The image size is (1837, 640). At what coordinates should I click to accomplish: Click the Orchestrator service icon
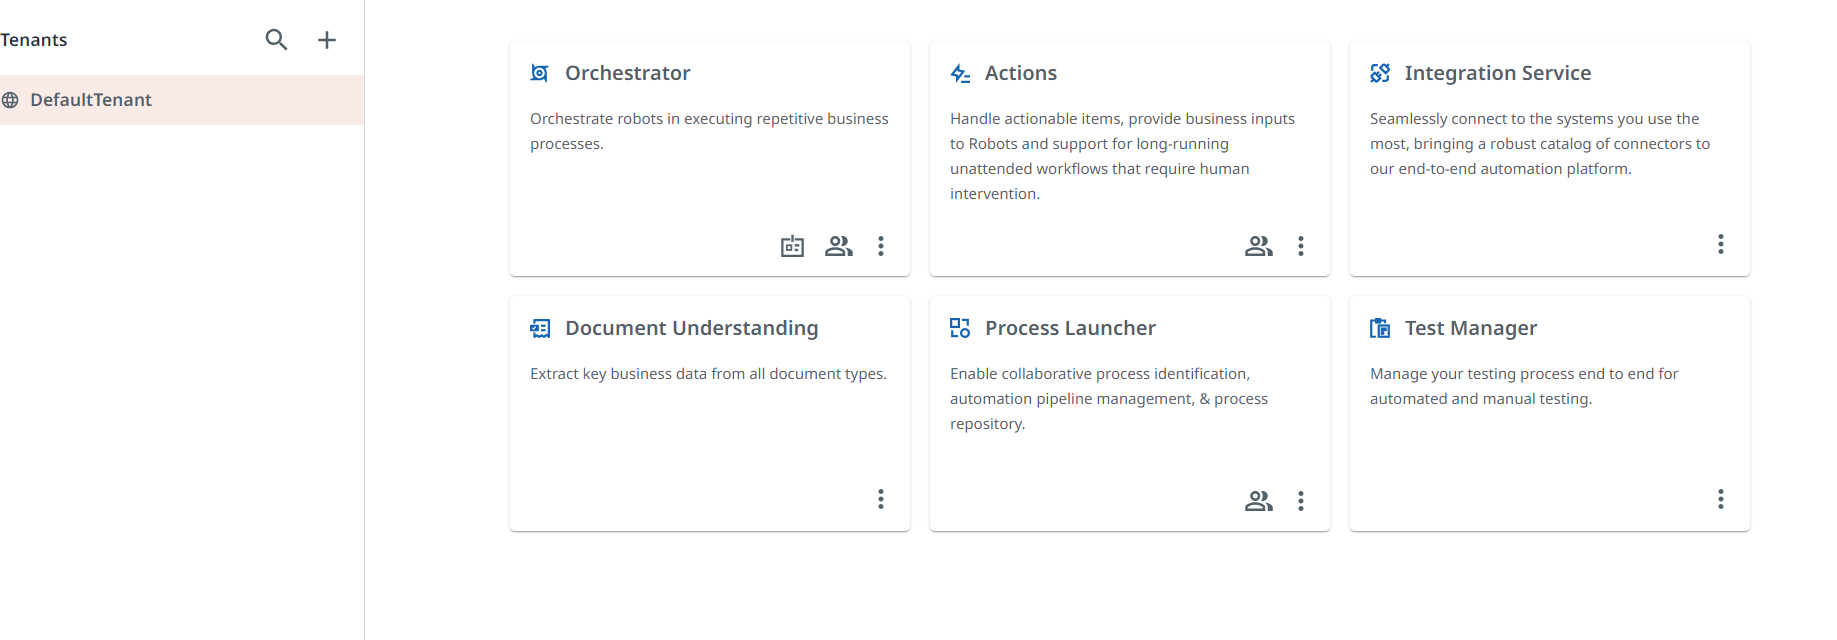540,73
